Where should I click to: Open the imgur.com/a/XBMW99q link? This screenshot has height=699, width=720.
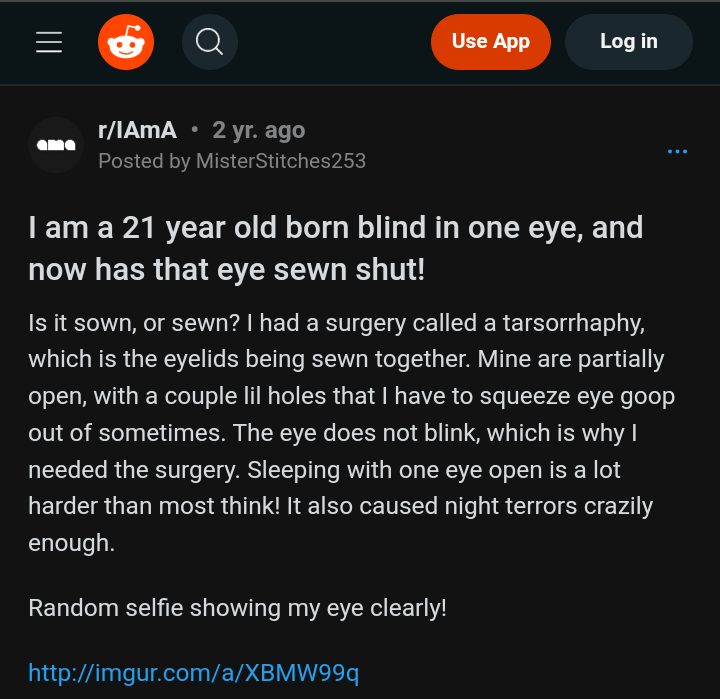[193, 672]
